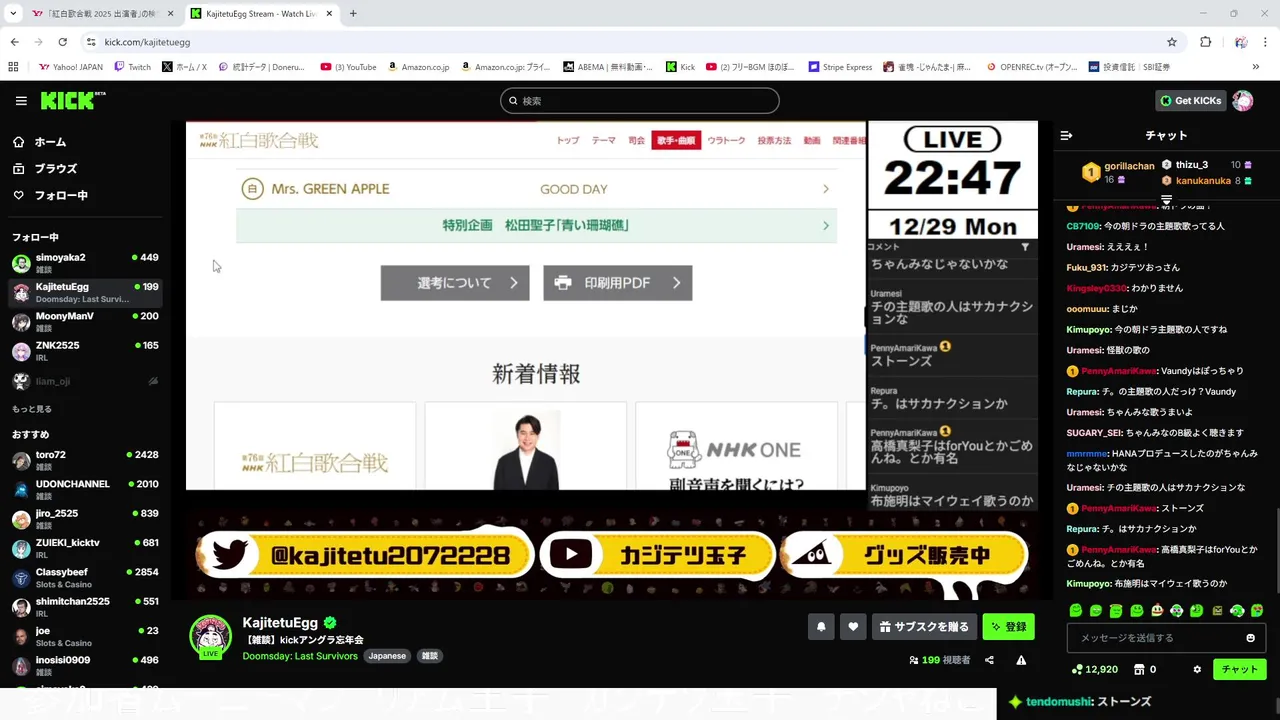This screenshot has height=720, width=1280.
Task: Toggle follow with the heart icon
Action: point(853,627)
